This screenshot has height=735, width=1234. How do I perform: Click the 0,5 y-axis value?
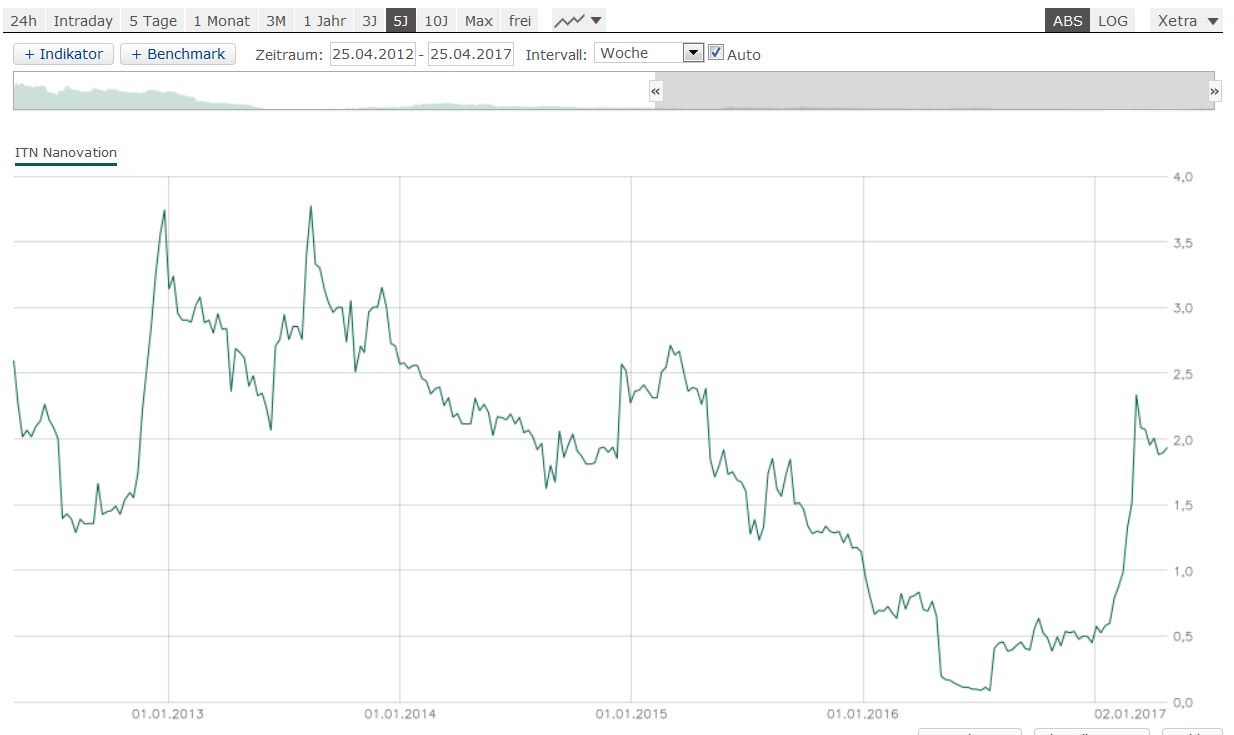point(1183,637)
